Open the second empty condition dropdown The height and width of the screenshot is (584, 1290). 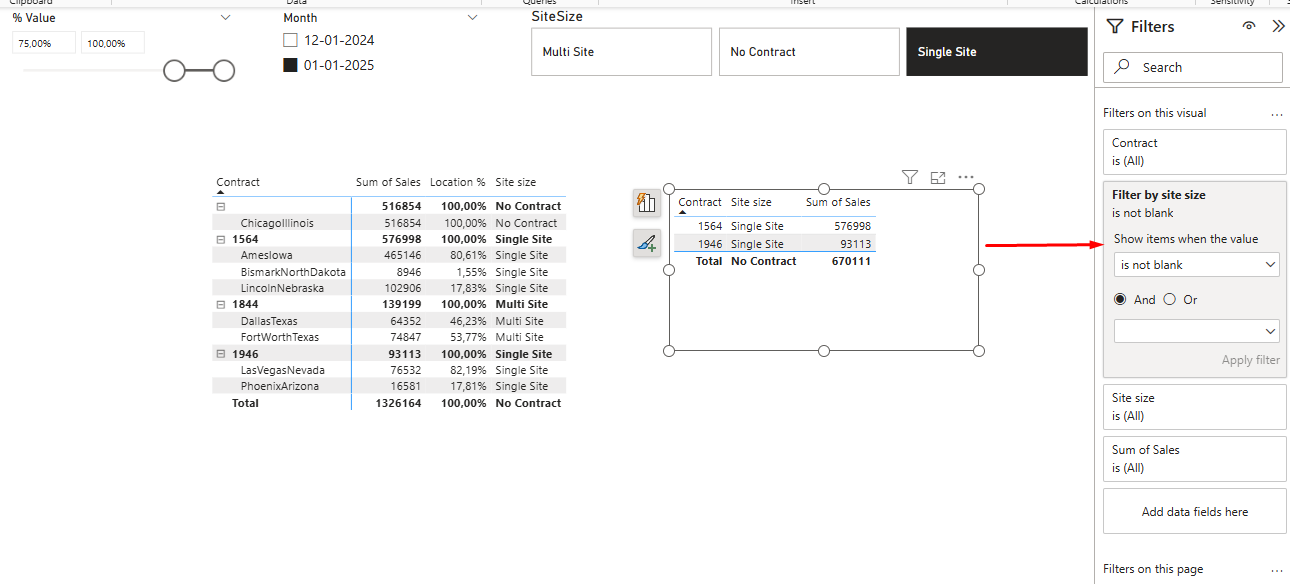[x=1197, y=331]
